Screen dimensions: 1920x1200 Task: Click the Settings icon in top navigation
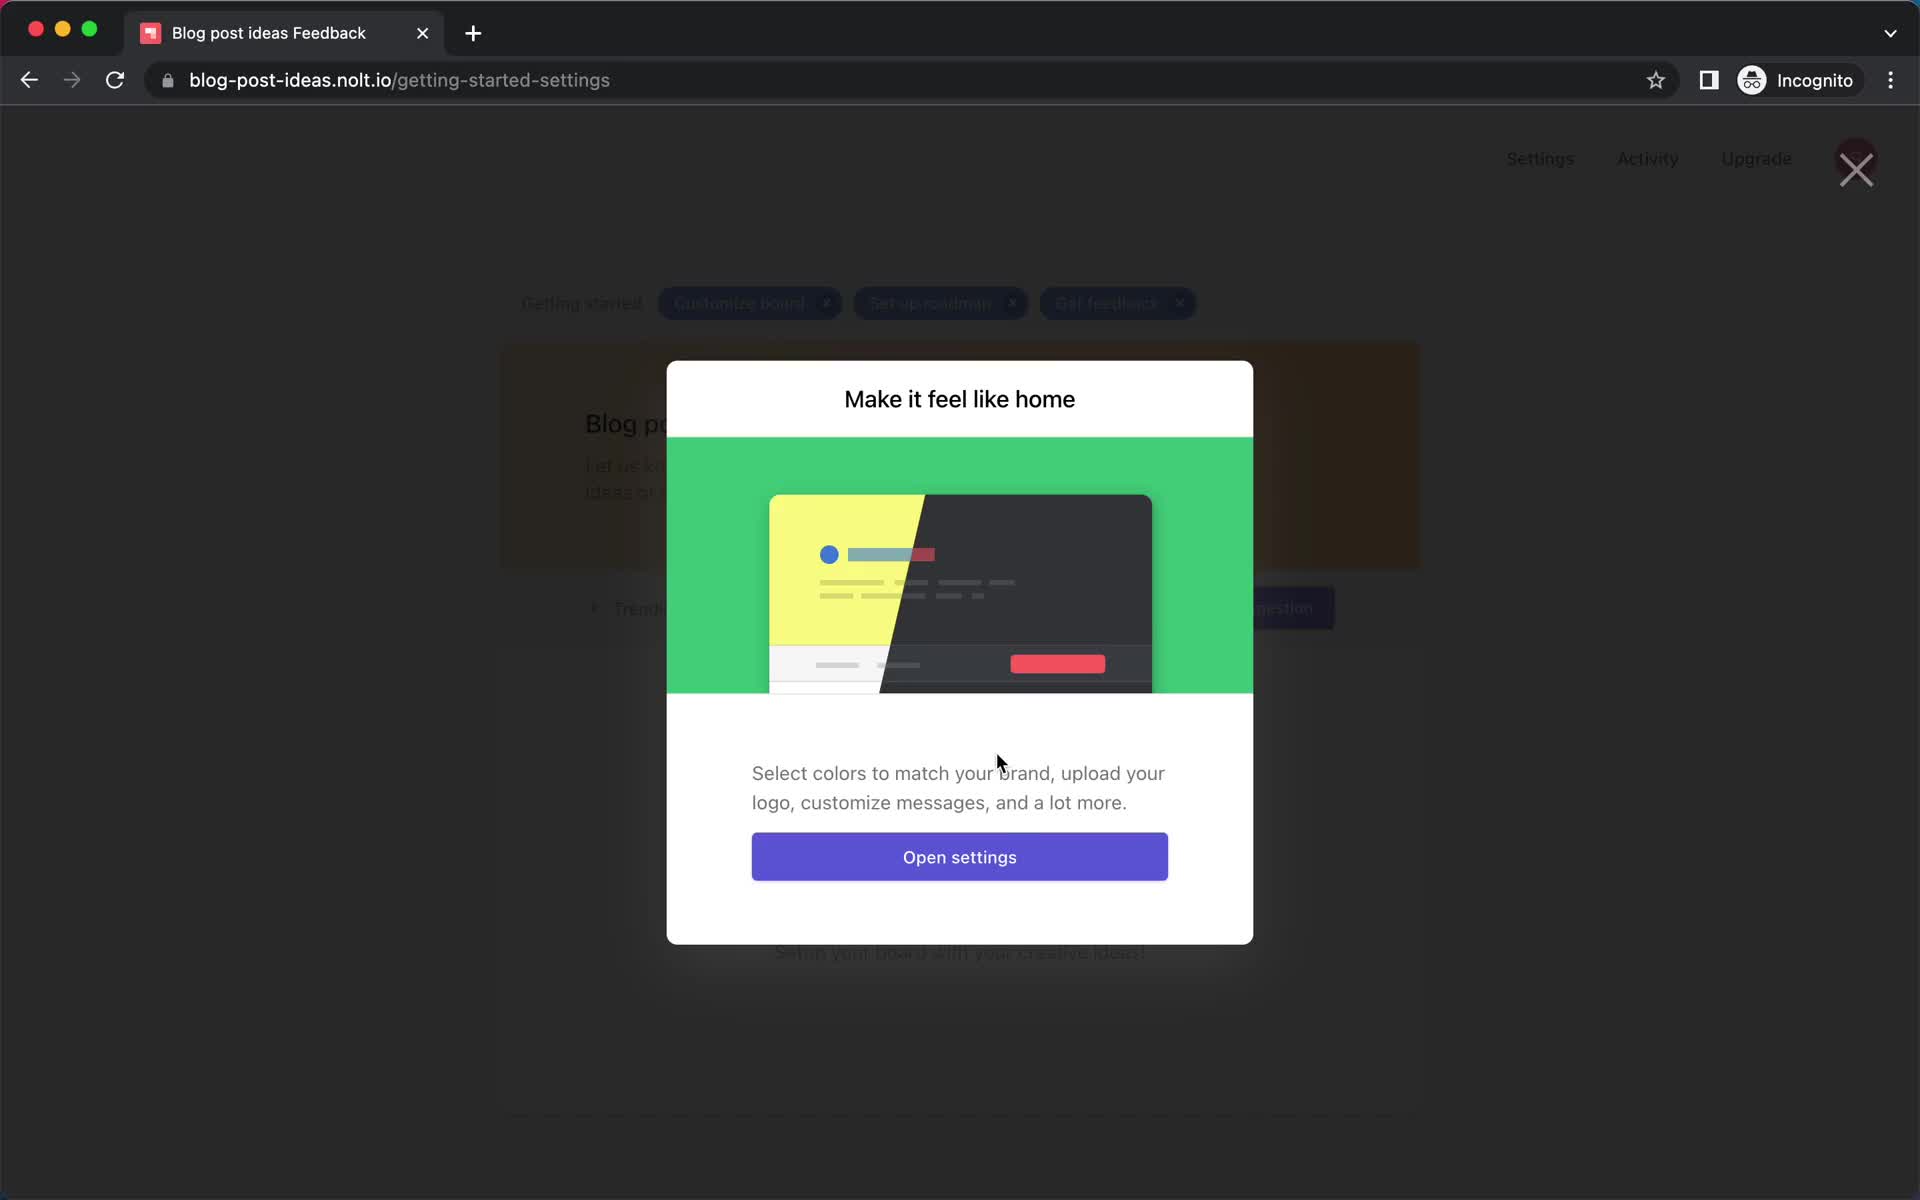click(x=1540, y=158)
